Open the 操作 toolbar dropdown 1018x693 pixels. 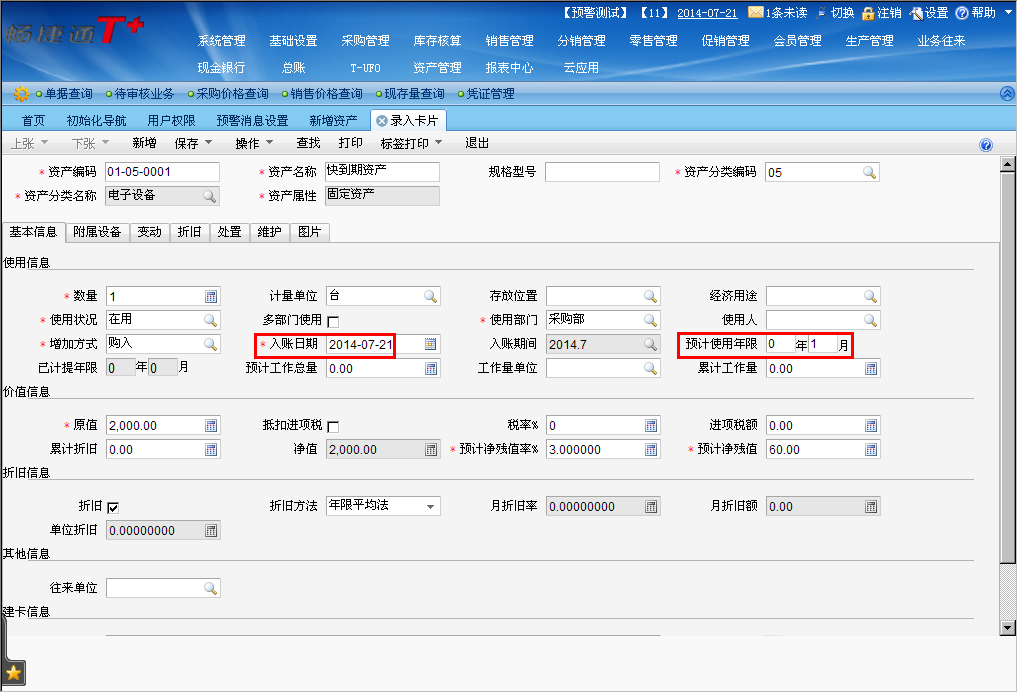(x=254, y=143)
